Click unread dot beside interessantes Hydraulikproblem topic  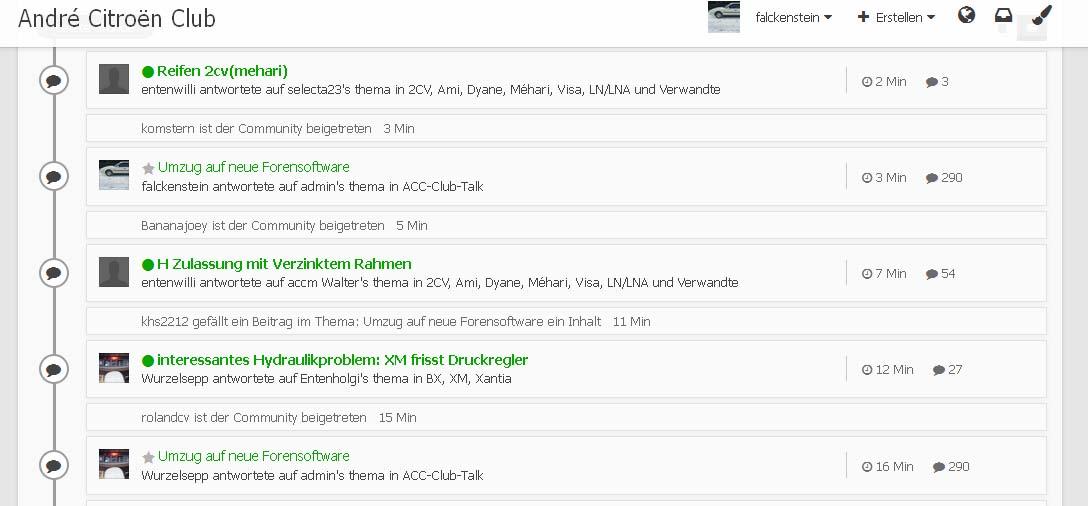click(x=148, y=361)
